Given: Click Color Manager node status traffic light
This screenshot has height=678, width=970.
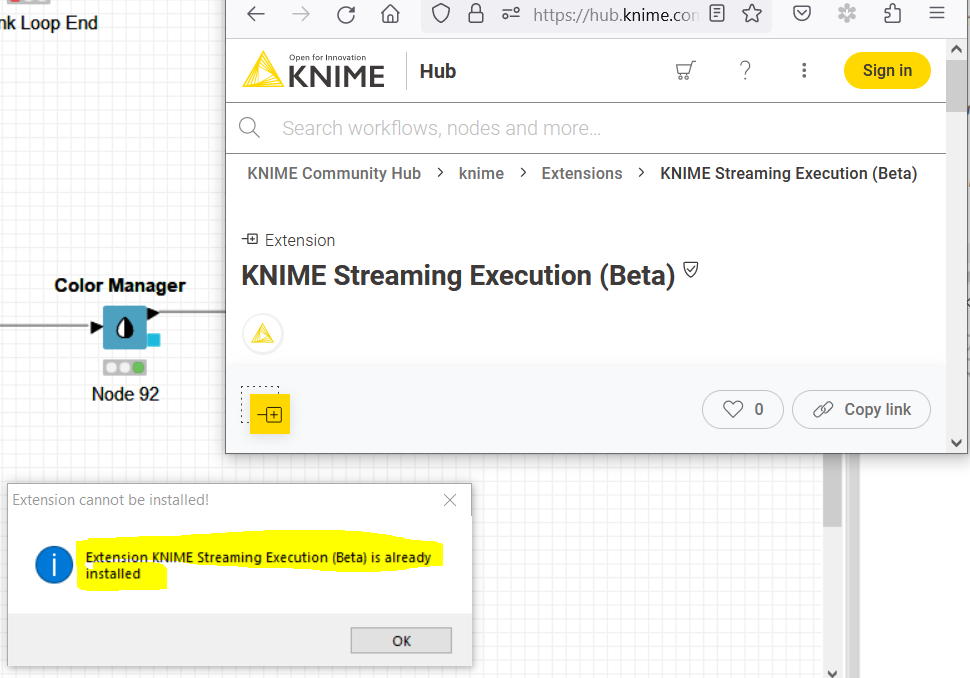Looking at the screenshot, I should 125,367.
